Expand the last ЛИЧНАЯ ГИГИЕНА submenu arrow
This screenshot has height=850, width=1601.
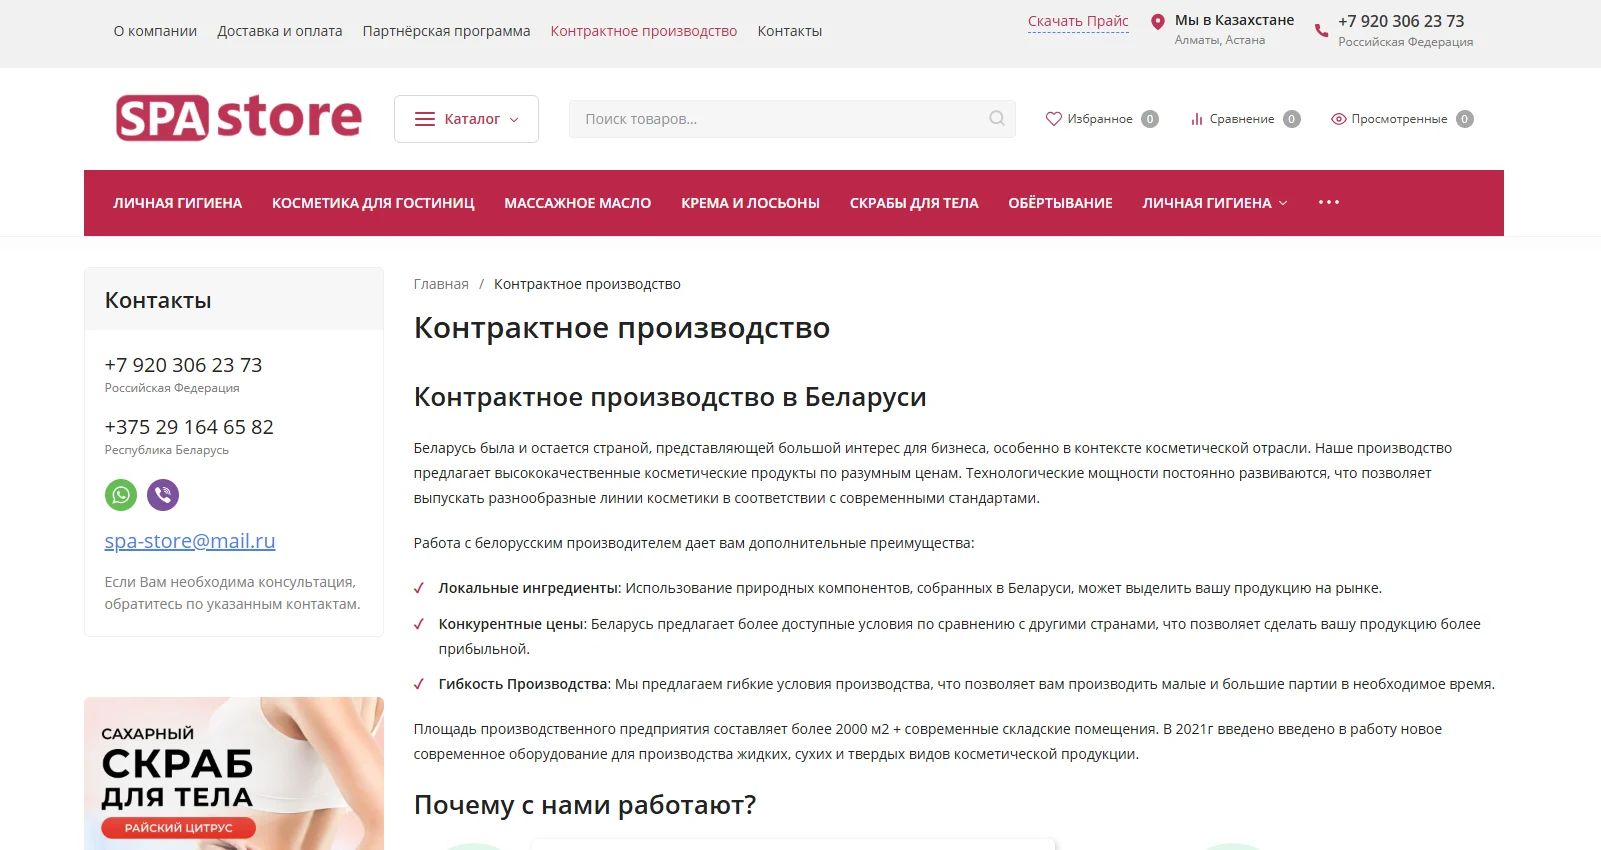tap(1283, 203)
